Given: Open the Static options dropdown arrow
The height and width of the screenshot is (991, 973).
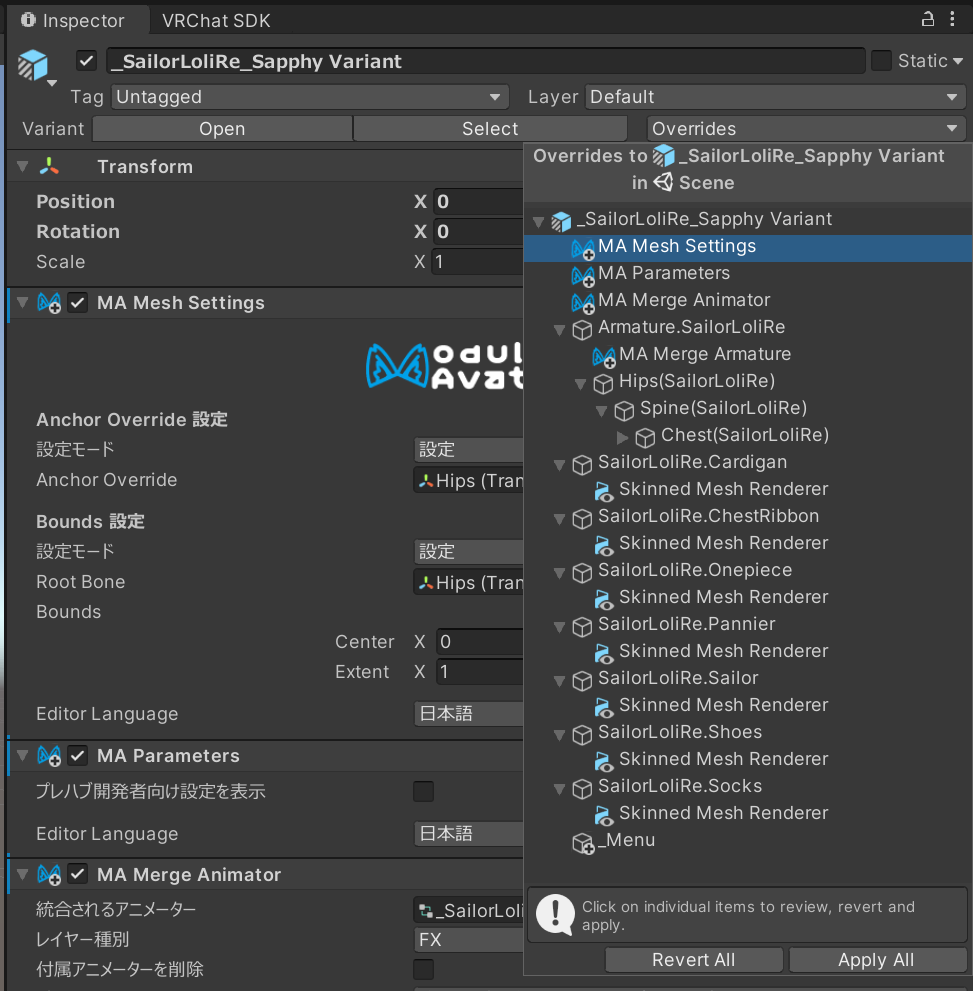Looking at the screenshot, I should pos(958,61).
